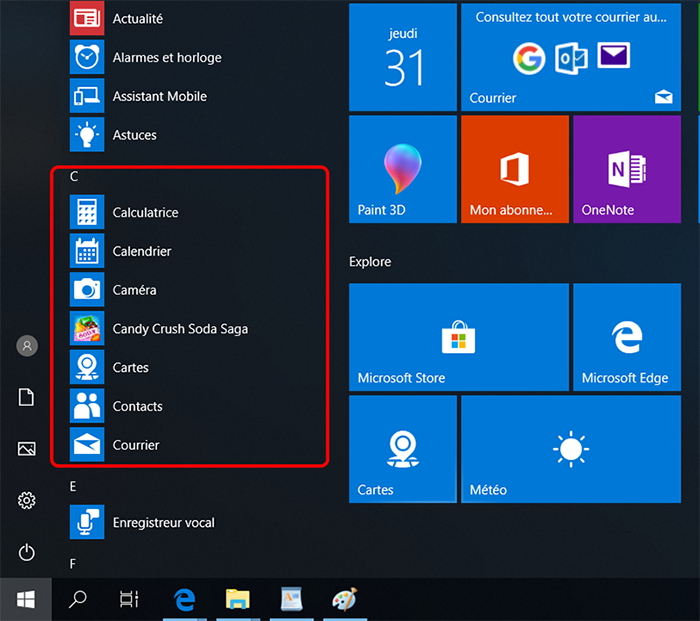The image size is (700, 621).
Task: Launch the Enregistreur vocal icon
Action: pos(87,522)
